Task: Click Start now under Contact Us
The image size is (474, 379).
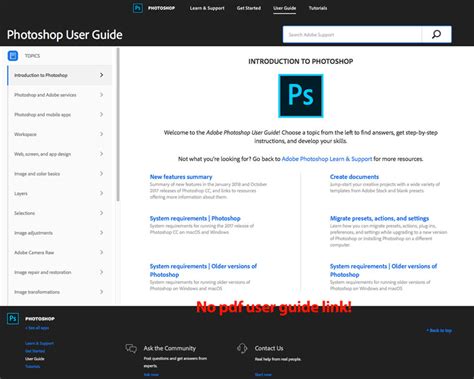Action: pos(263,375)
